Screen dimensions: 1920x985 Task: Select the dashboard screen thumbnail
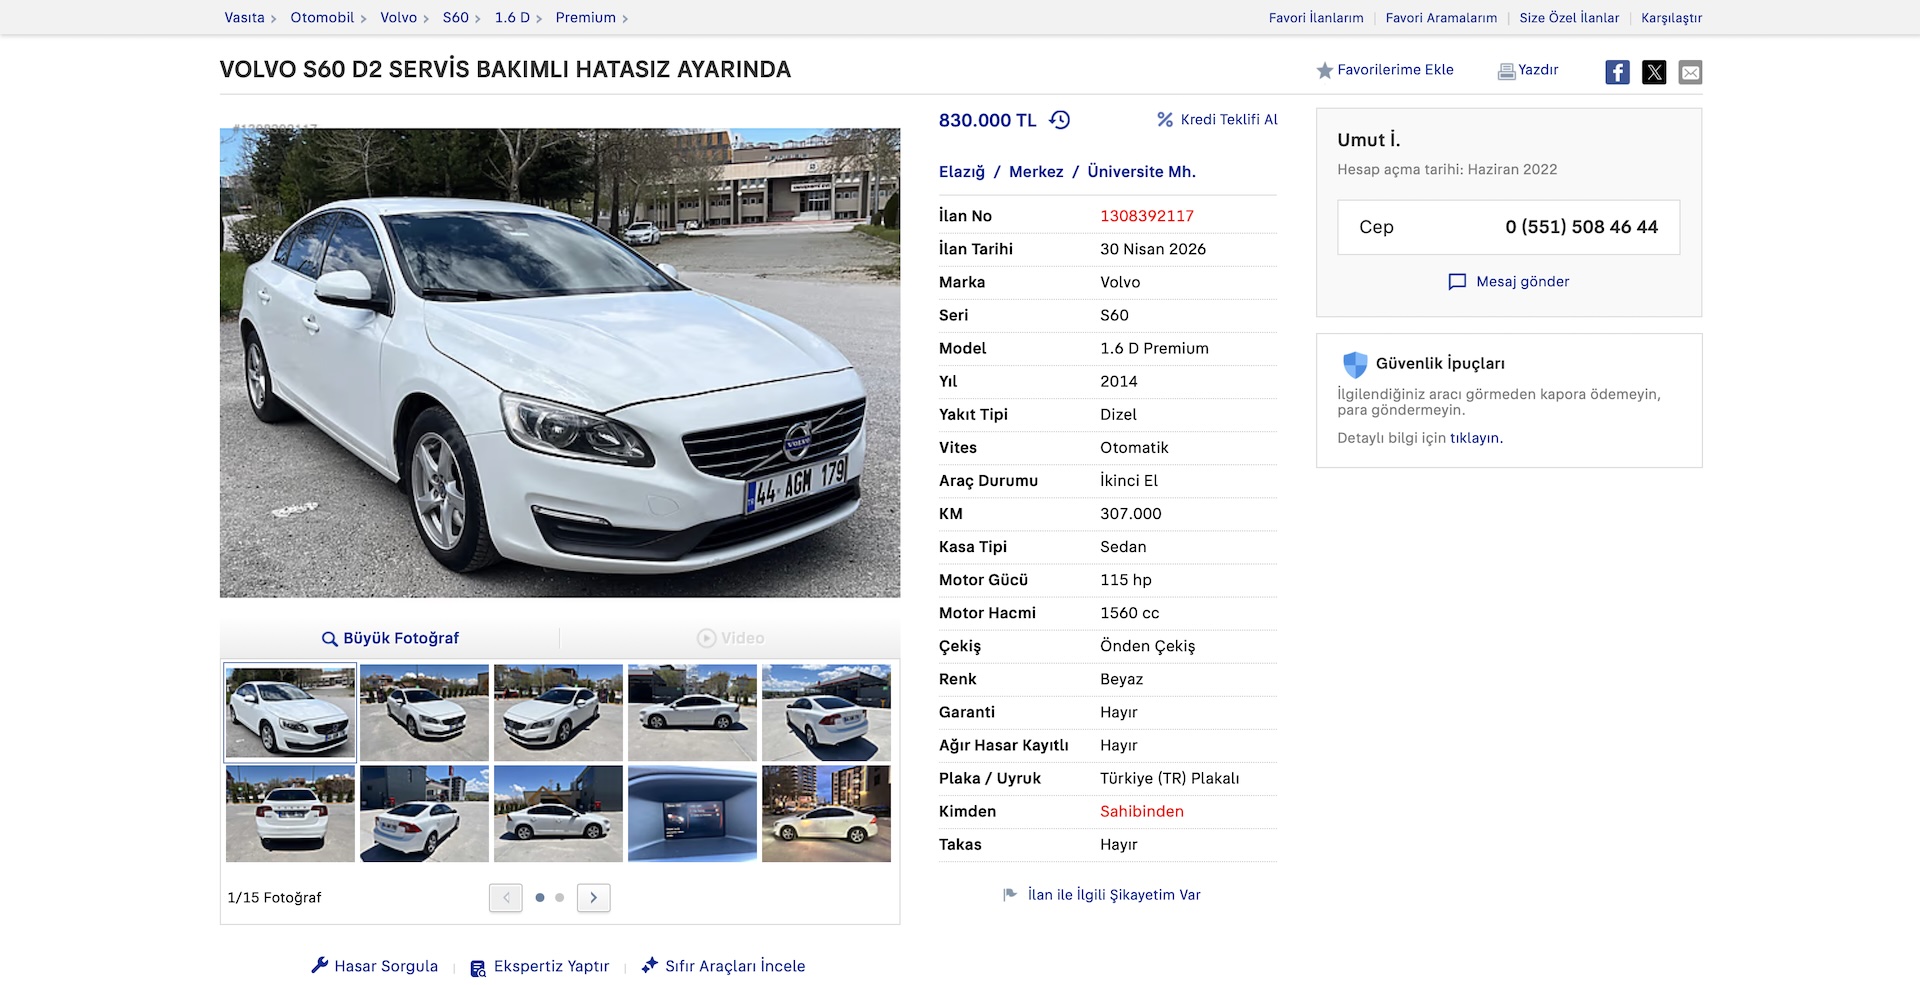pyautogui.click(x=692, y=814)
